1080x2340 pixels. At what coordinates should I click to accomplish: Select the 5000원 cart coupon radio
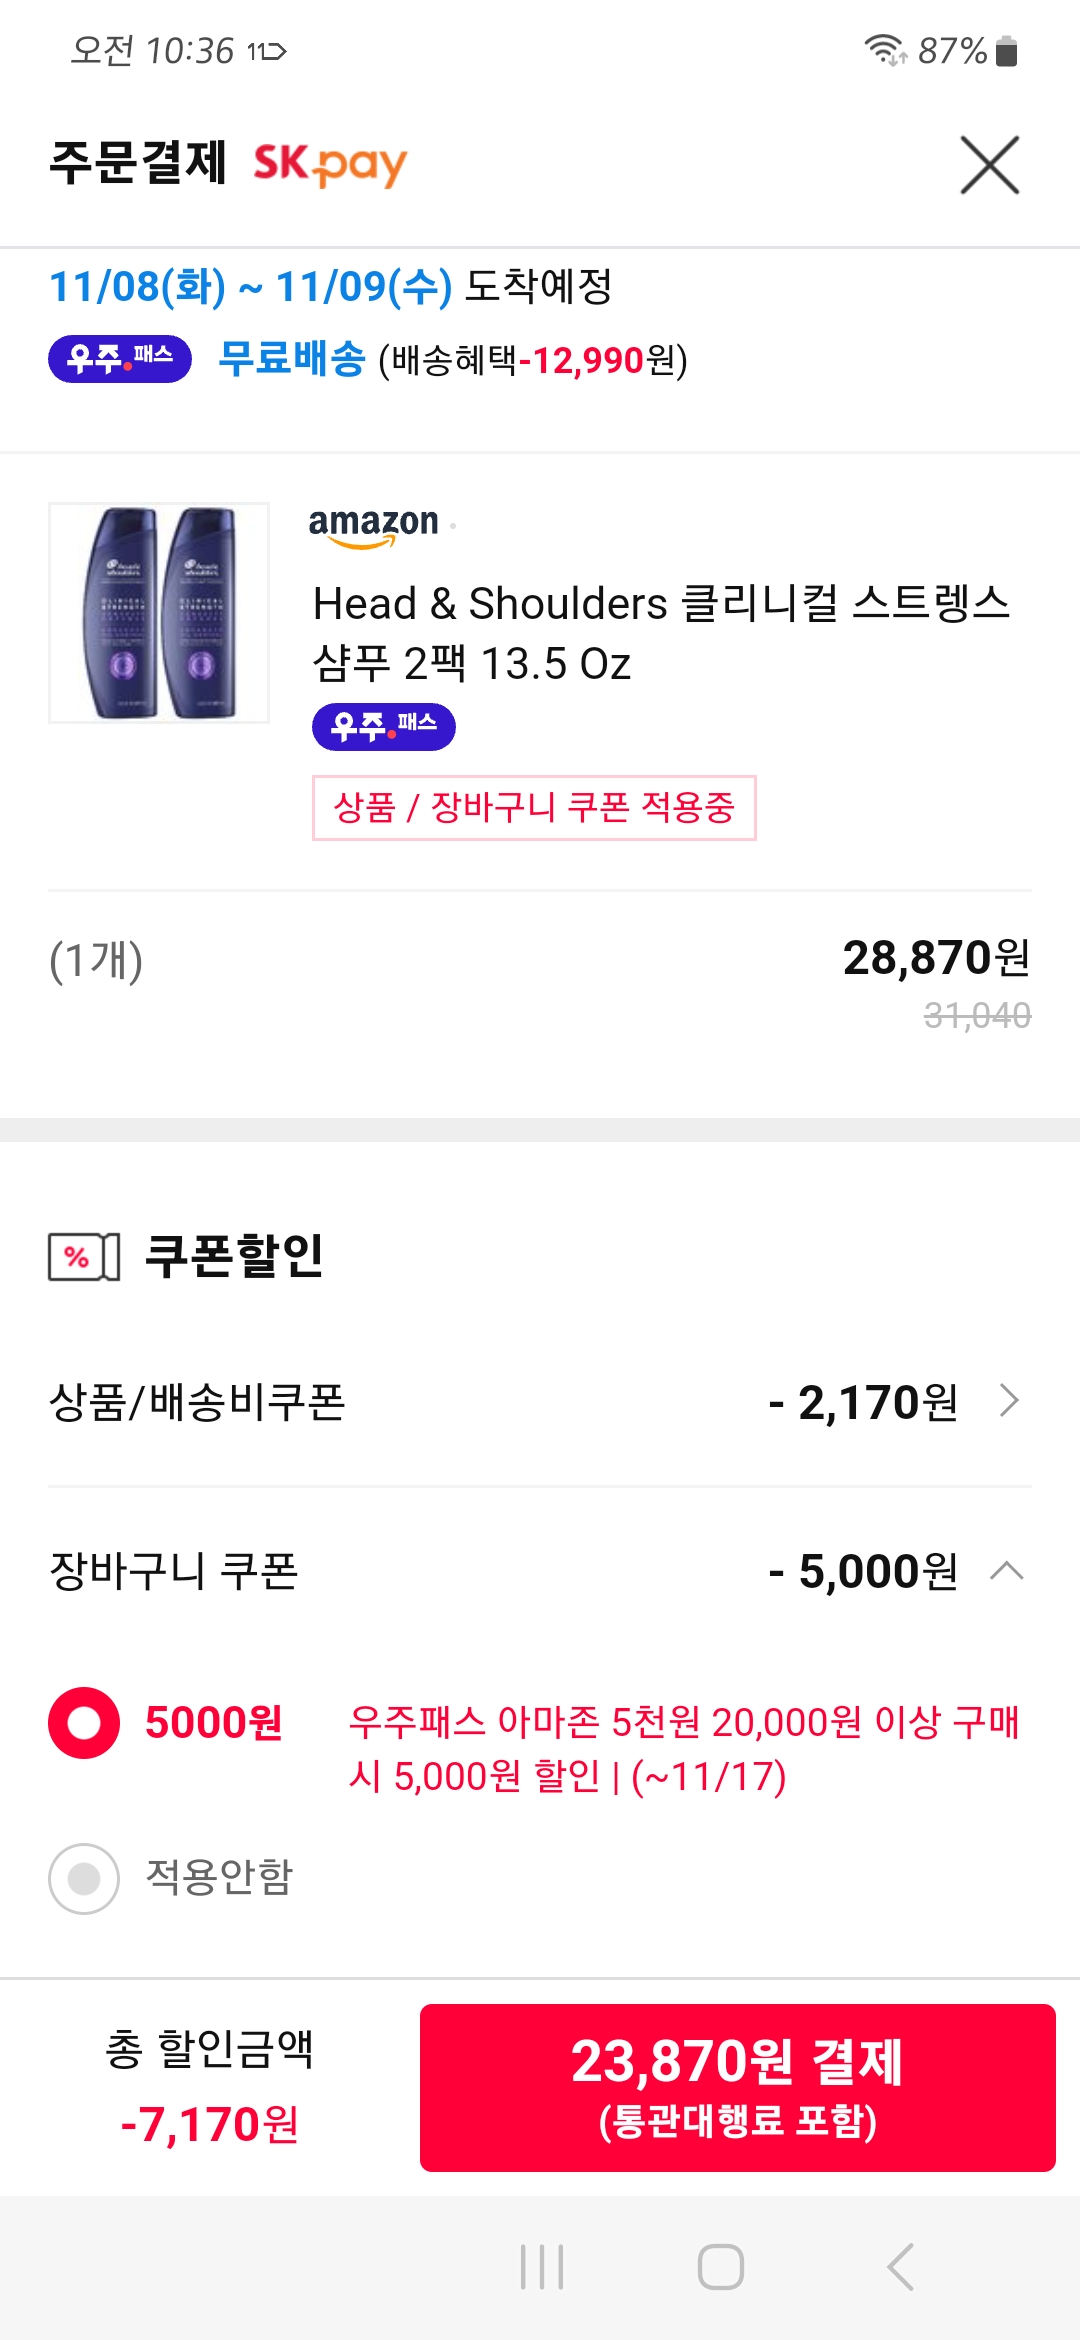point(84,1723)
